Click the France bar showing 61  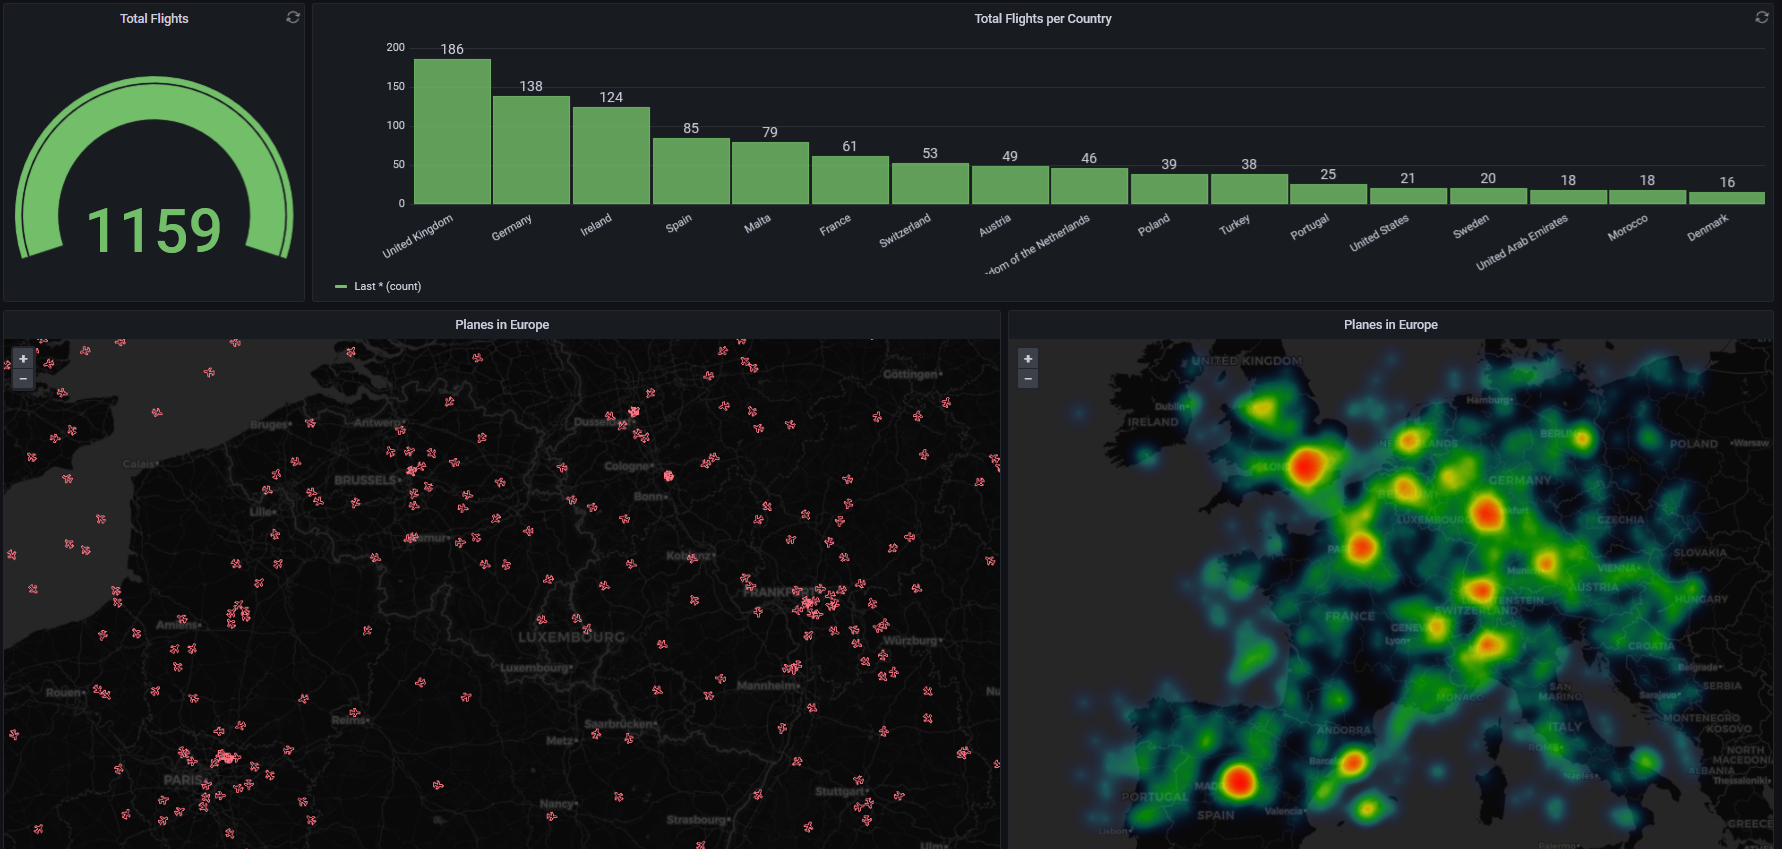tap(850, 180)
